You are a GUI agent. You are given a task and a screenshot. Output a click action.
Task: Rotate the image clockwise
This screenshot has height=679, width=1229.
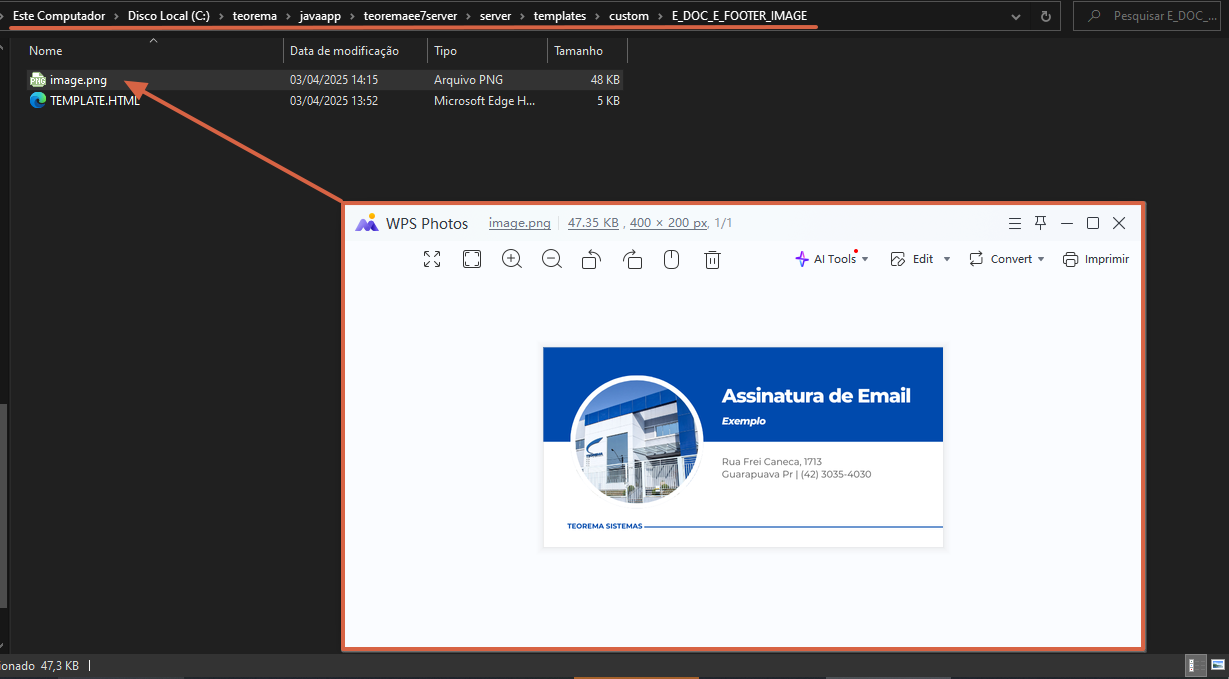pyautogui.click(x=632, y=259)
